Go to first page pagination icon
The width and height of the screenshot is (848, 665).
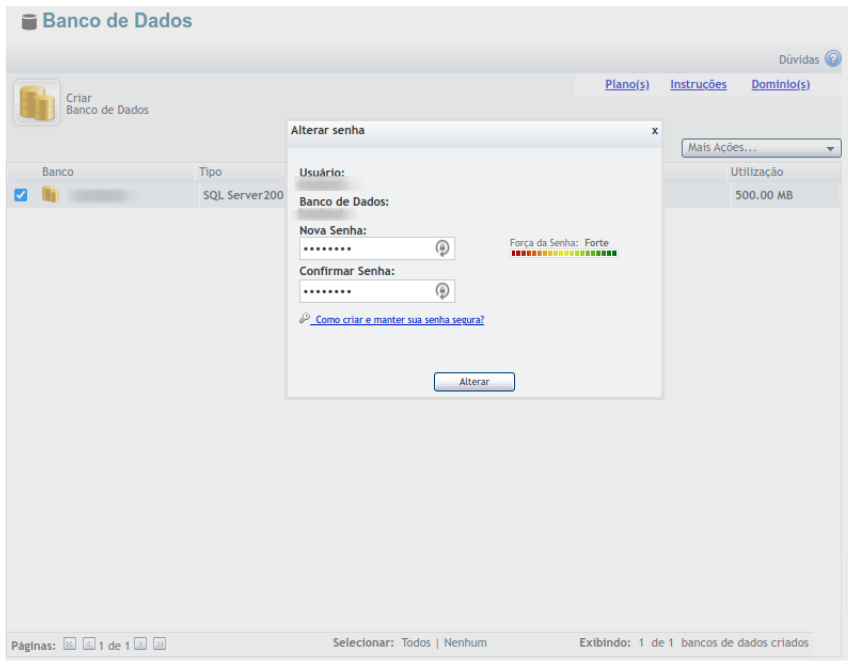70,644
